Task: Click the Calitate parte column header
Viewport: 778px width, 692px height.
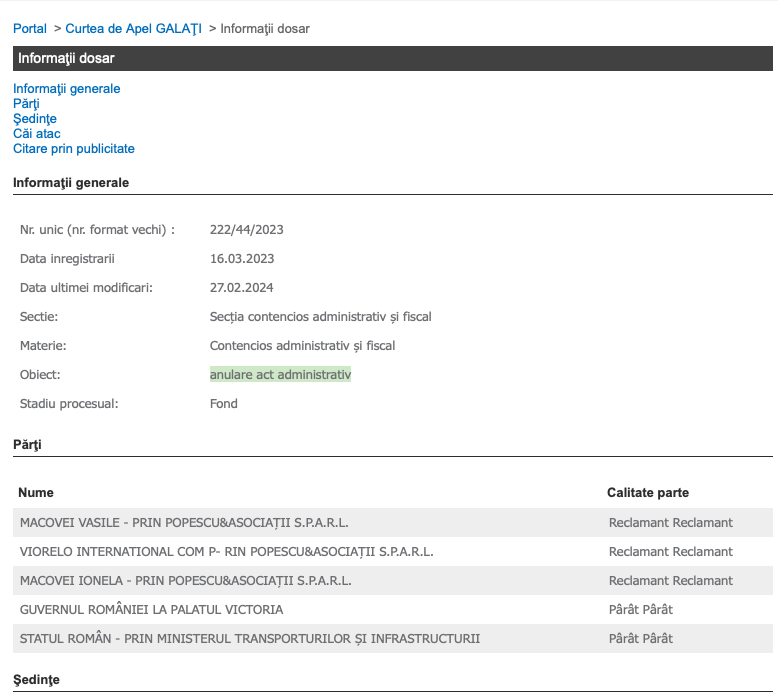Action: pyautogui.click(x=647, y=493)
